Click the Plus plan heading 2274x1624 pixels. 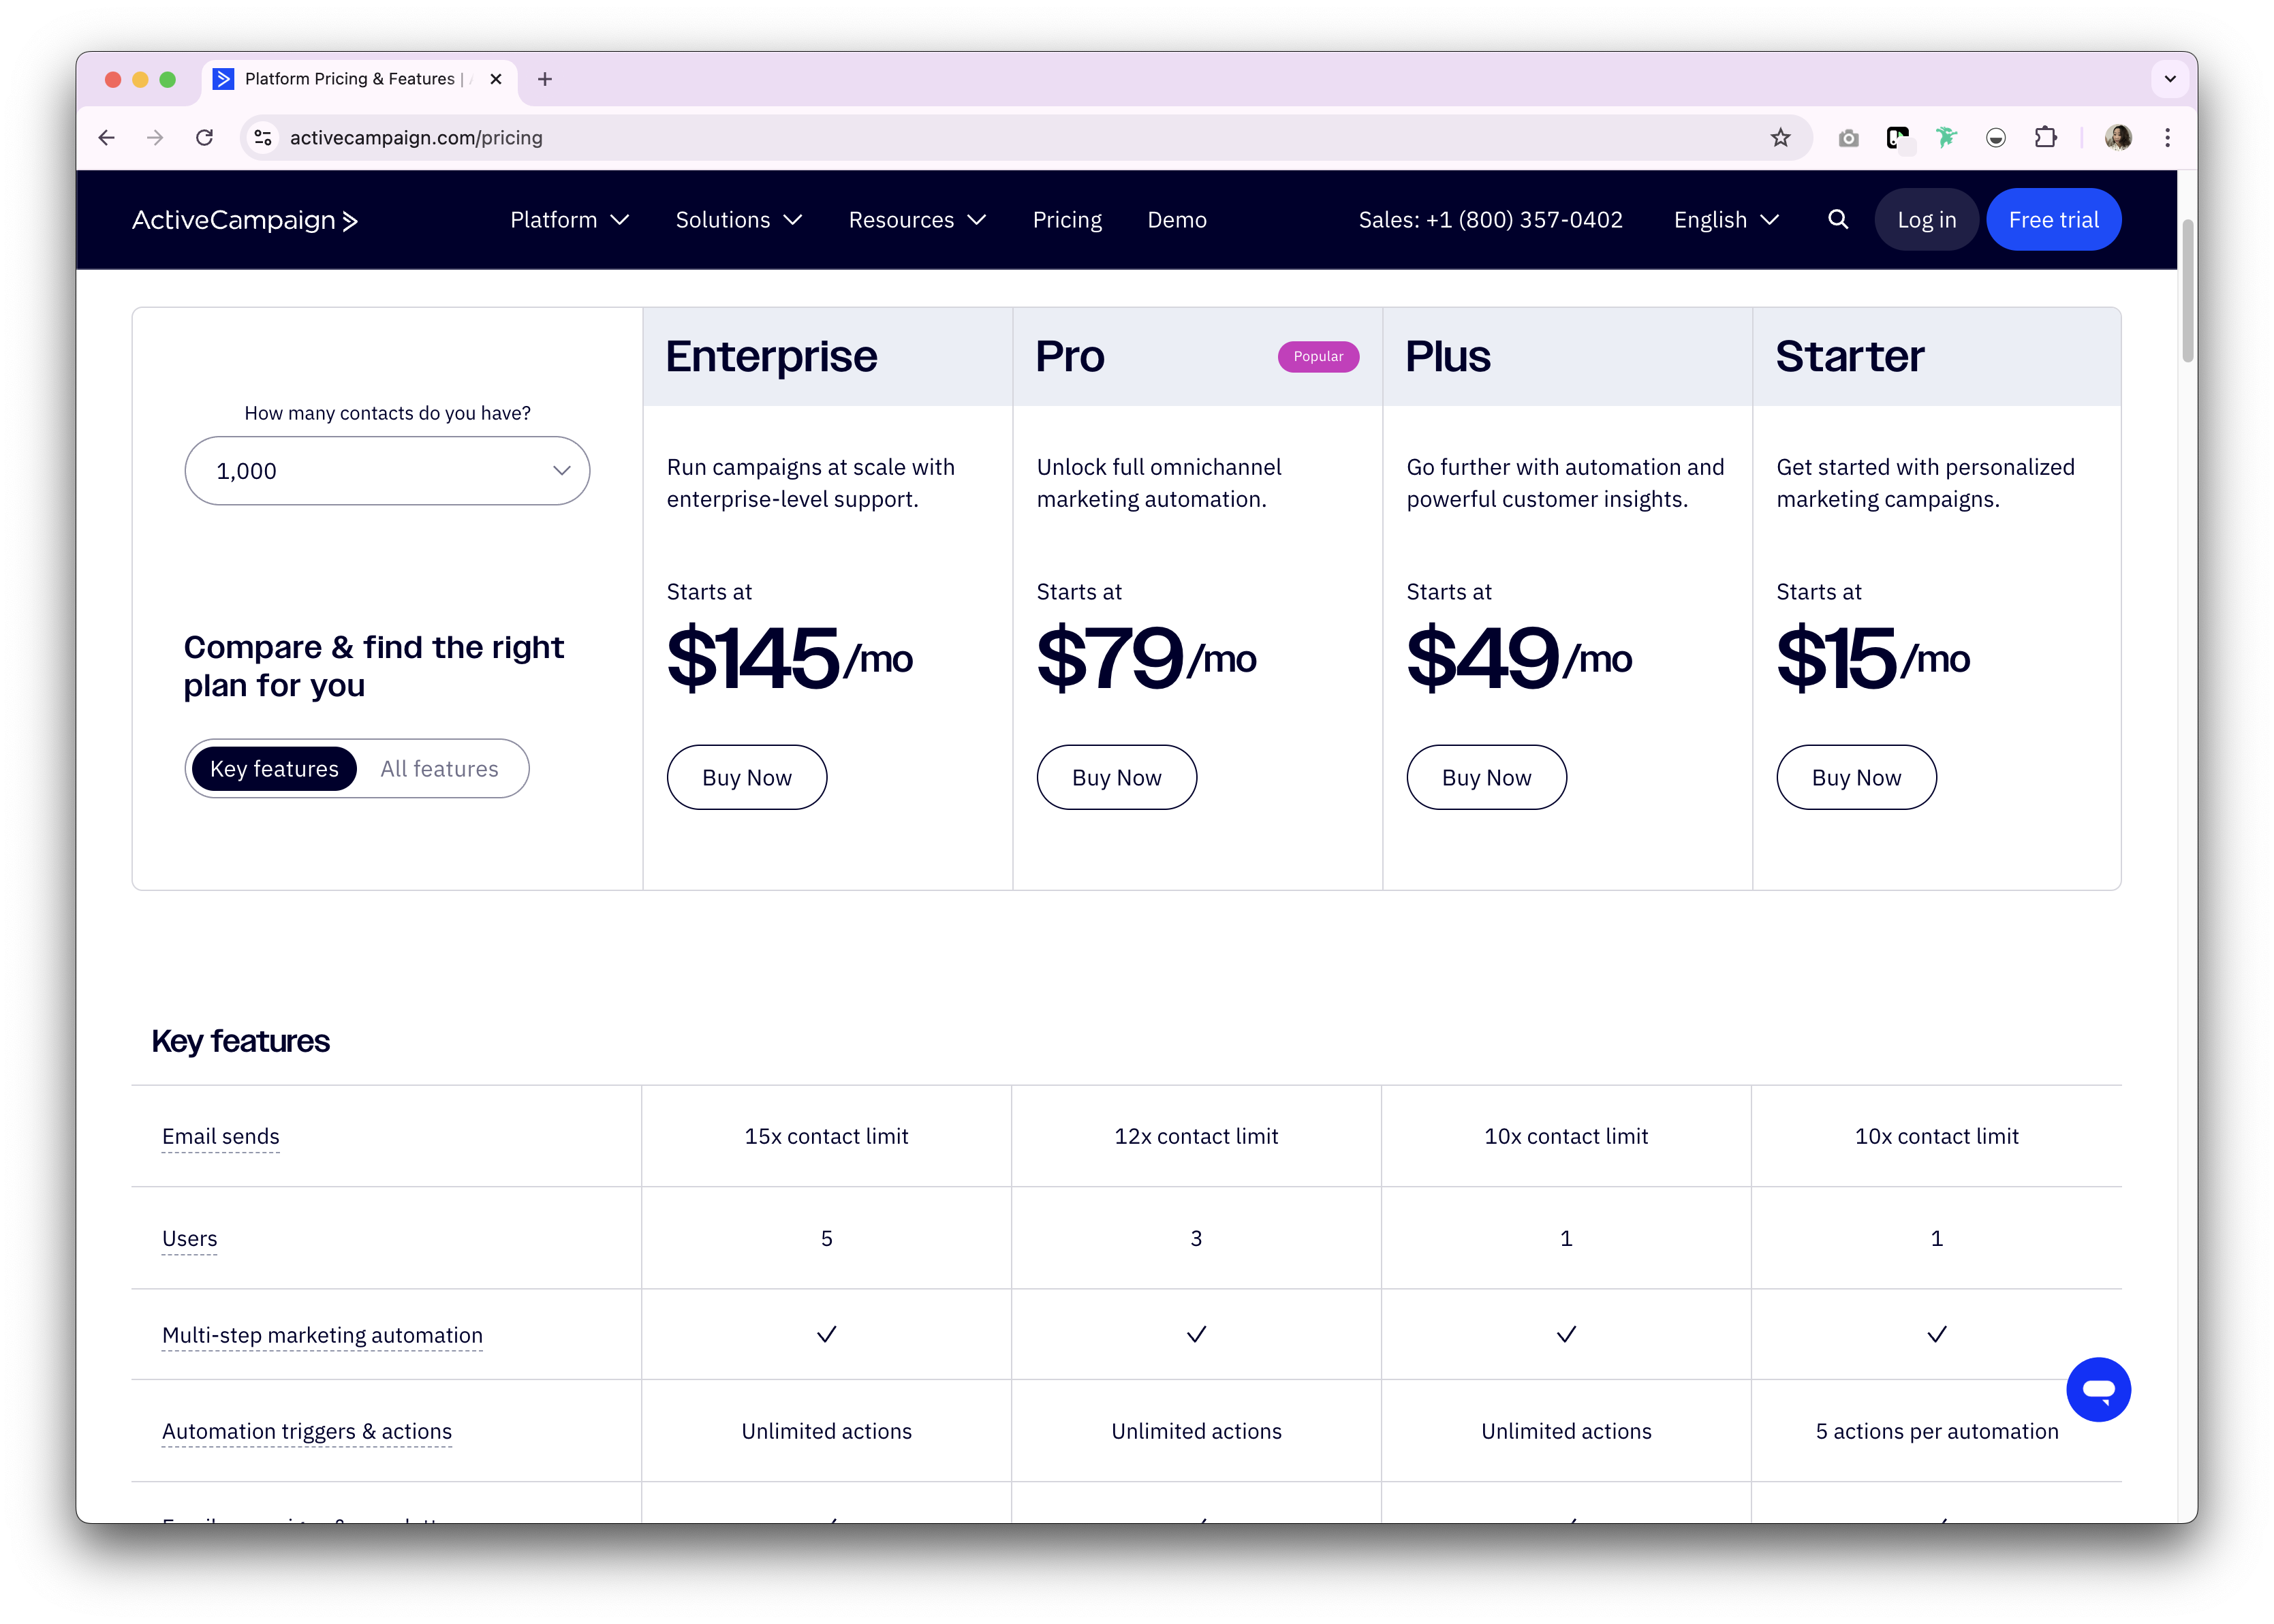click(1448, 357)
